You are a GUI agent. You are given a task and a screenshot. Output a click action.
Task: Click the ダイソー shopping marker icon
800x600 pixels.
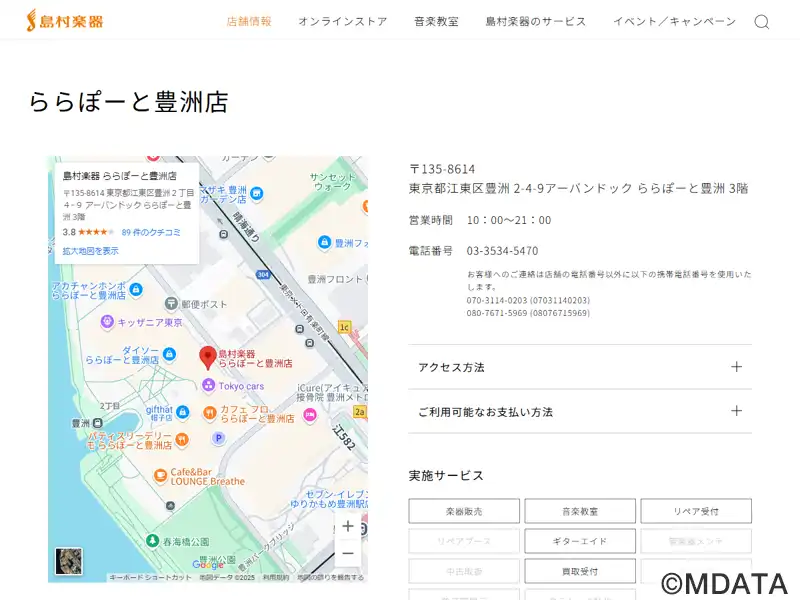click(x=169, y=354)
